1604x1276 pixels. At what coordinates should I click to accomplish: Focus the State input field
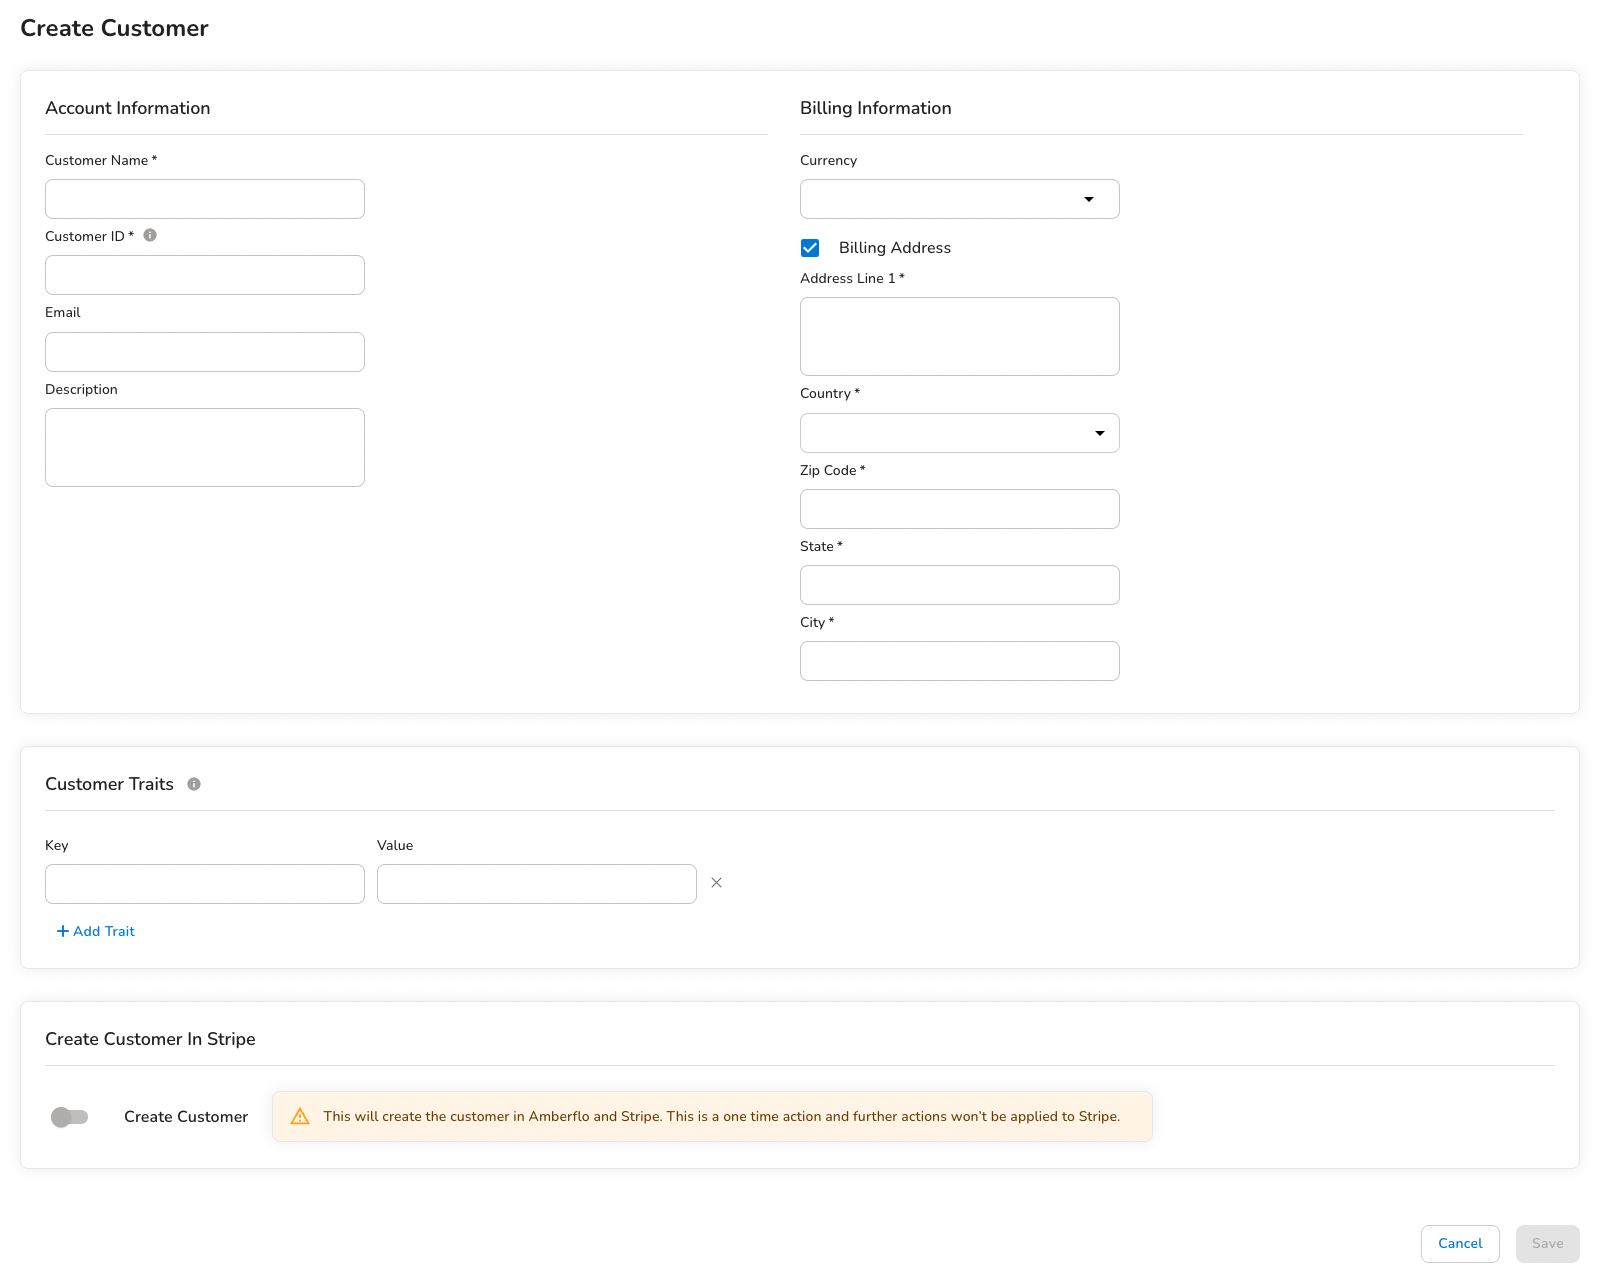(960, 585)
